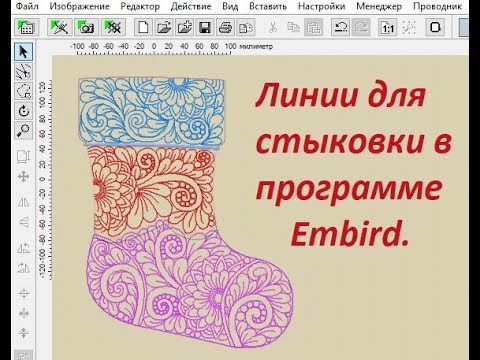Click the Paste clipboard toolbar icon
Viewport: 480px width, 360px height.
coord(314,27)
